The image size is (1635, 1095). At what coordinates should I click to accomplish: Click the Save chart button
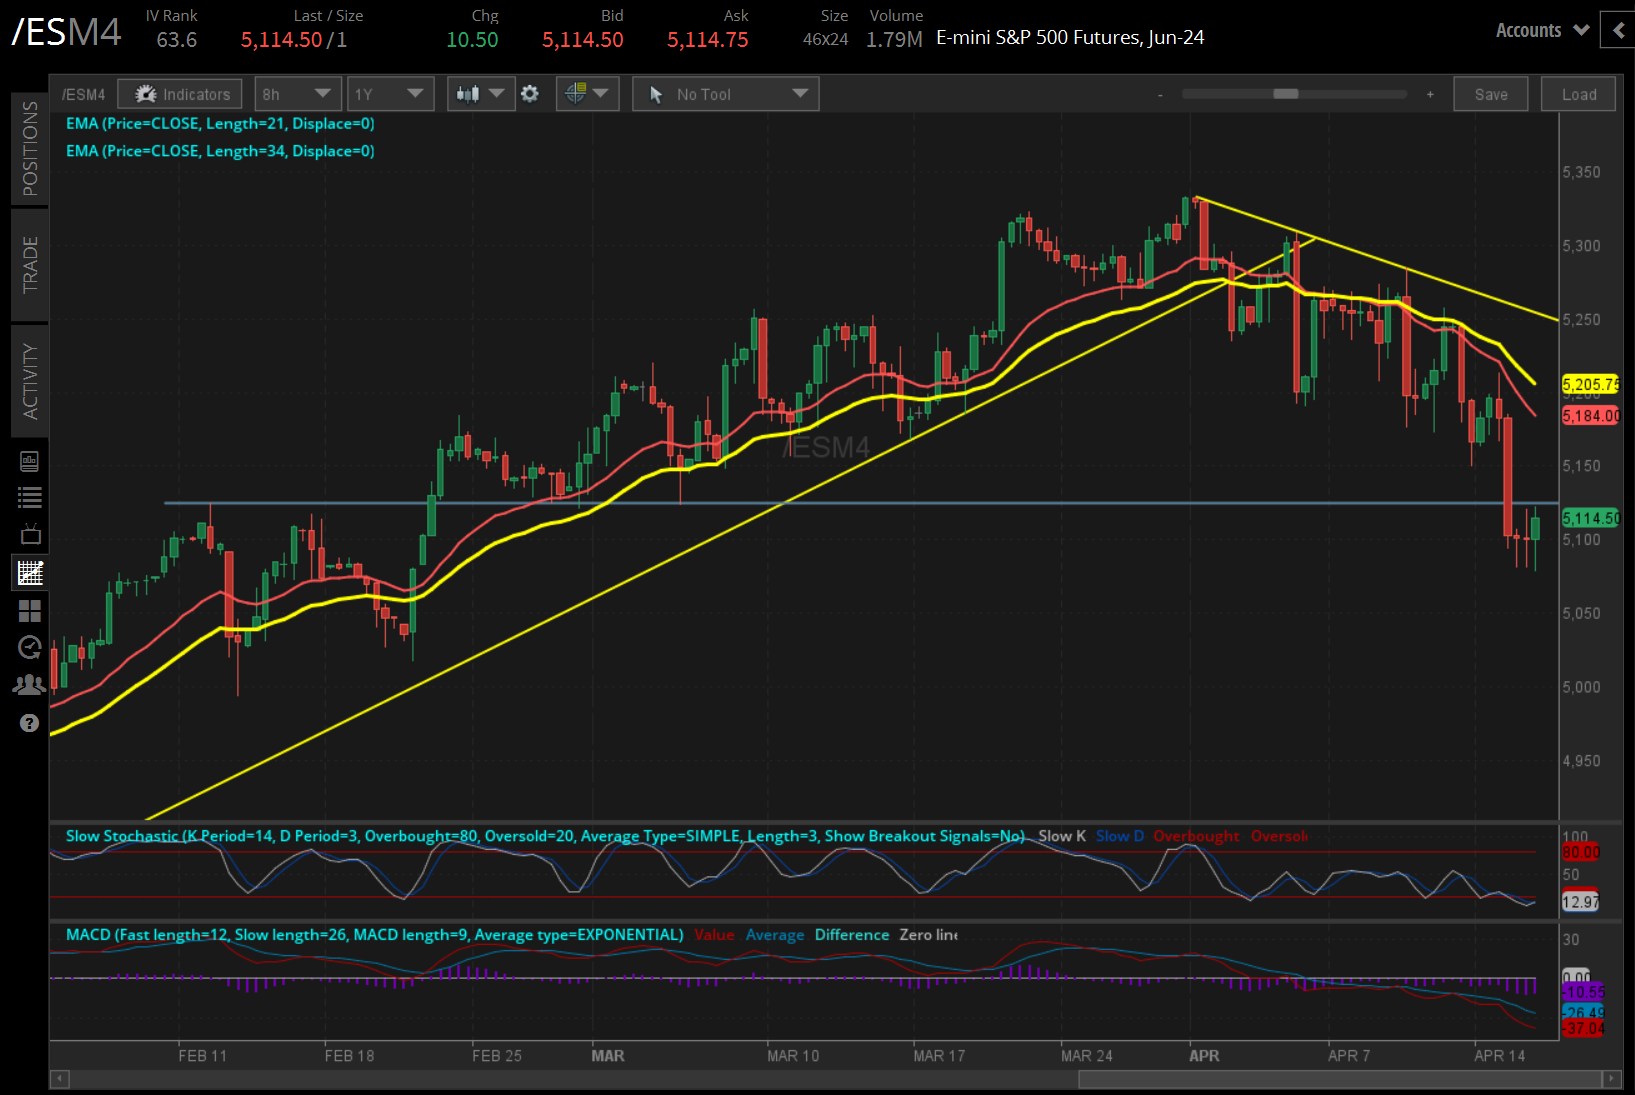coord(1491,94)
